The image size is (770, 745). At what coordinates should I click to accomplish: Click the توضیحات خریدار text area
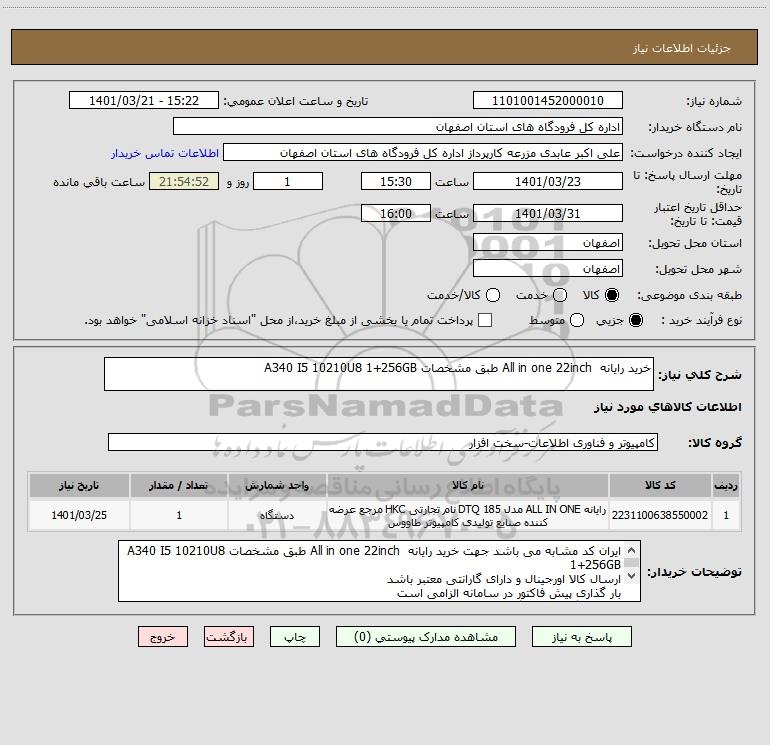tap(379, 571)
